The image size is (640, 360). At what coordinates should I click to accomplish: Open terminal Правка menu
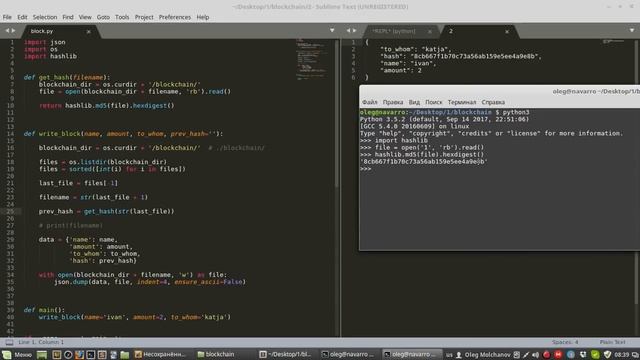pos(393,102)
